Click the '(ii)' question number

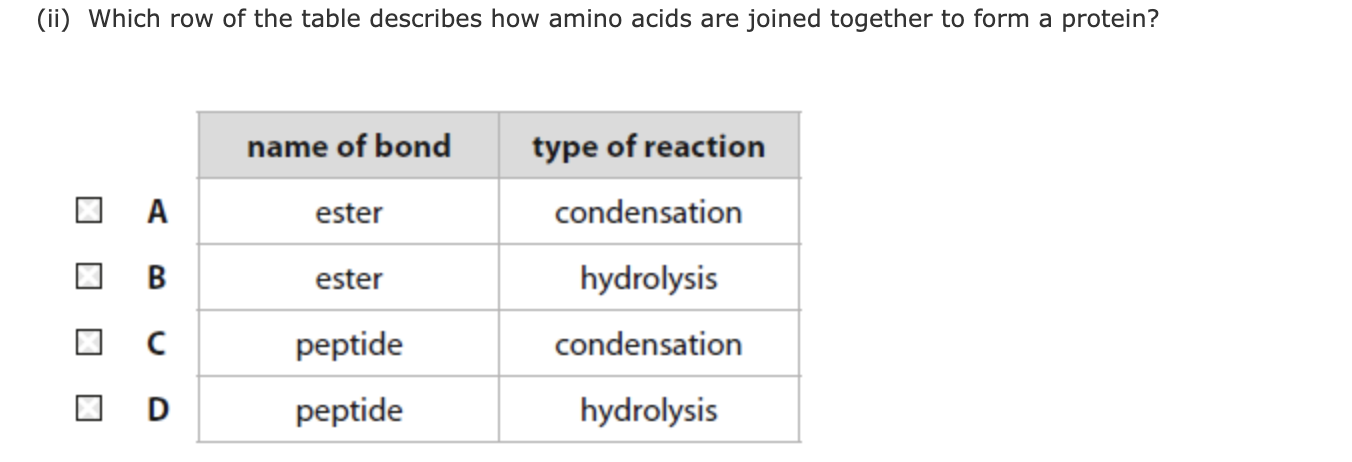56,19
